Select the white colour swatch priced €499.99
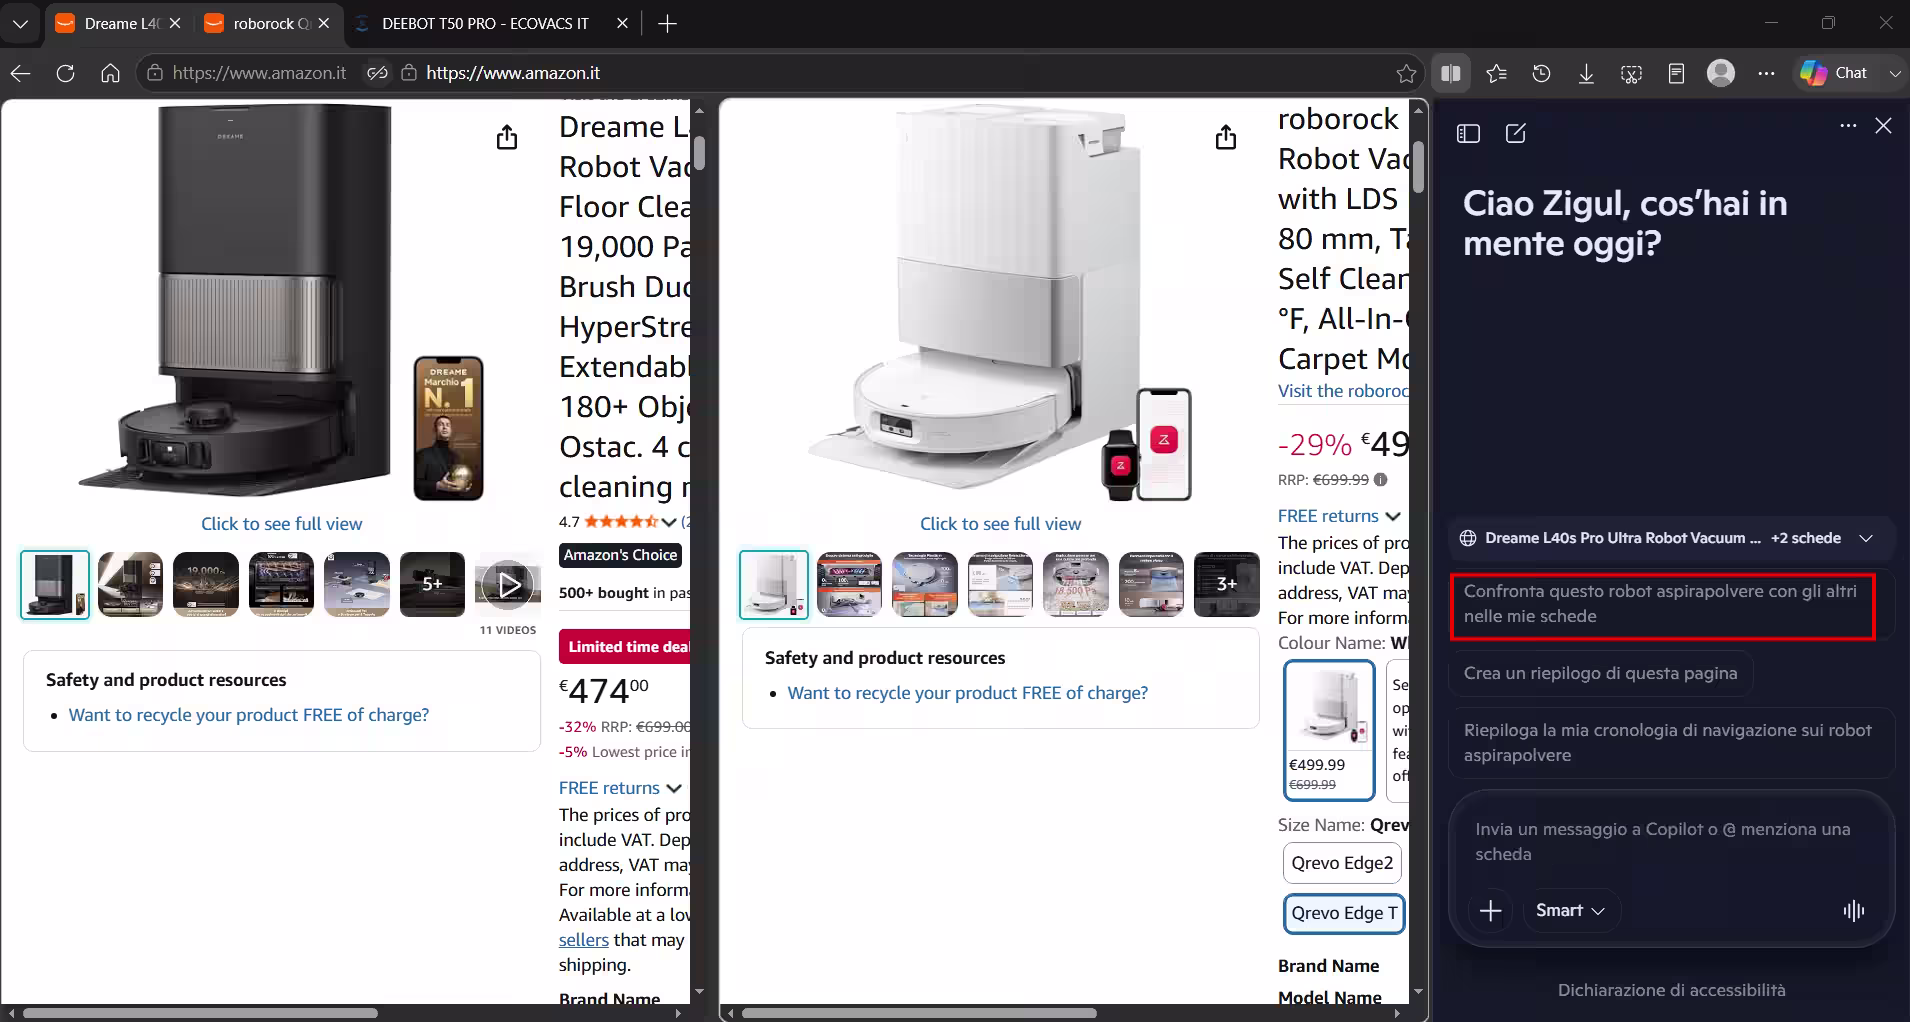The height and width of the screenshot is (1022, 1910). [x=1329, y=730]
